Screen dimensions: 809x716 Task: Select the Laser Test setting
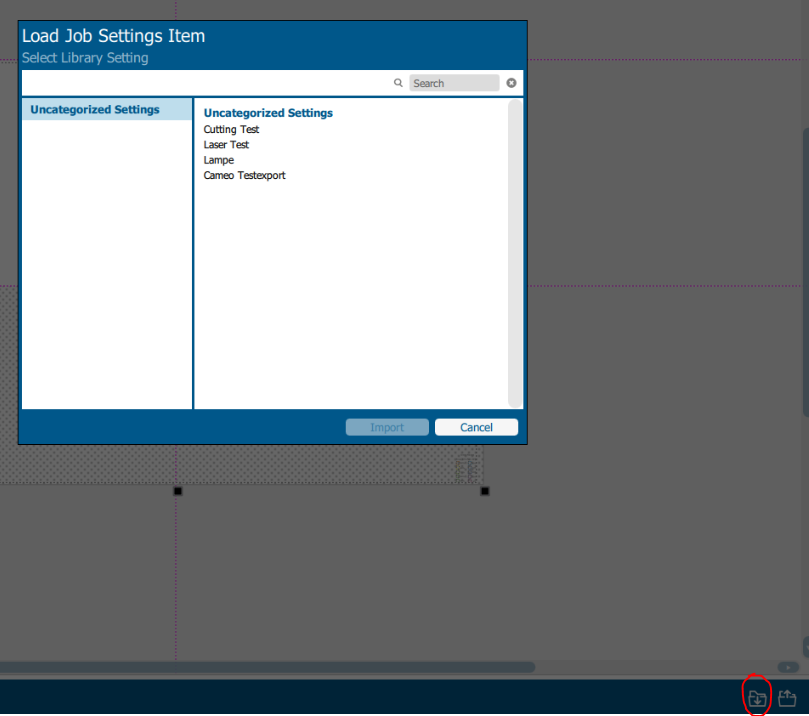(x=226, y=145)
